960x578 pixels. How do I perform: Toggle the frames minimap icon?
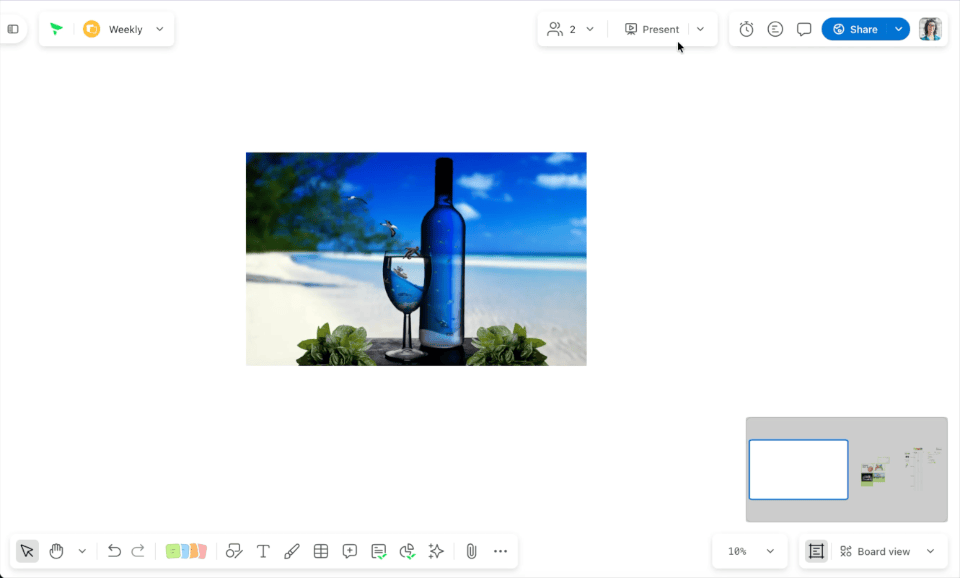(816, 551)
